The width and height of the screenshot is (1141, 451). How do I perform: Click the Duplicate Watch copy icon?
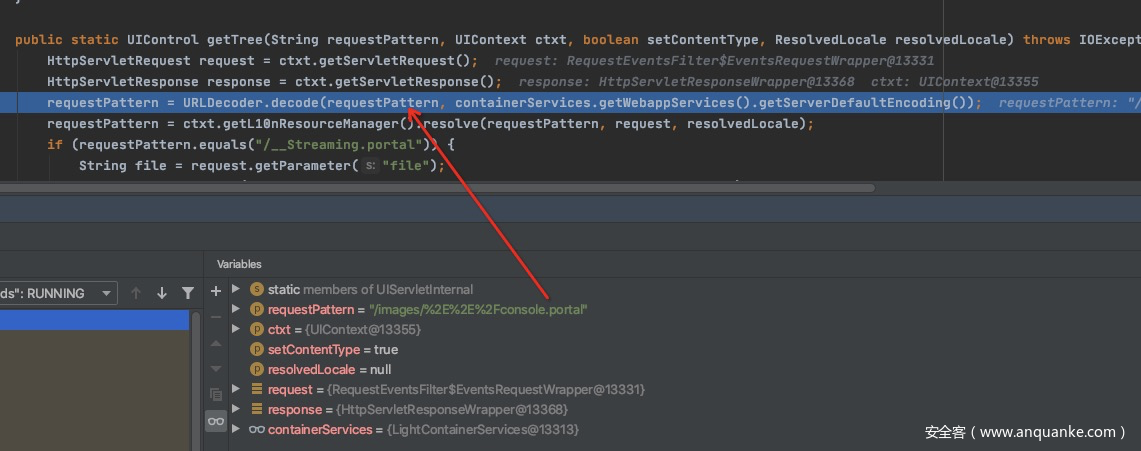pos(216,394)
